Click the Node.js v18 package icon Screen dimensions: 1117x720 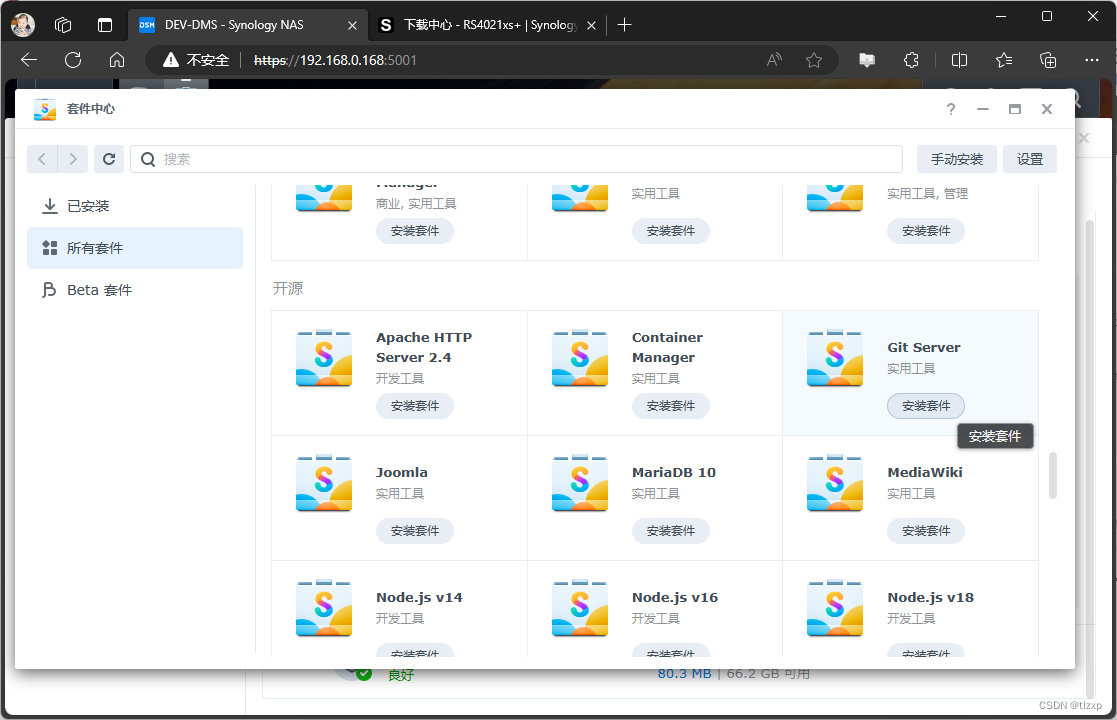click(x=834, y=607)
